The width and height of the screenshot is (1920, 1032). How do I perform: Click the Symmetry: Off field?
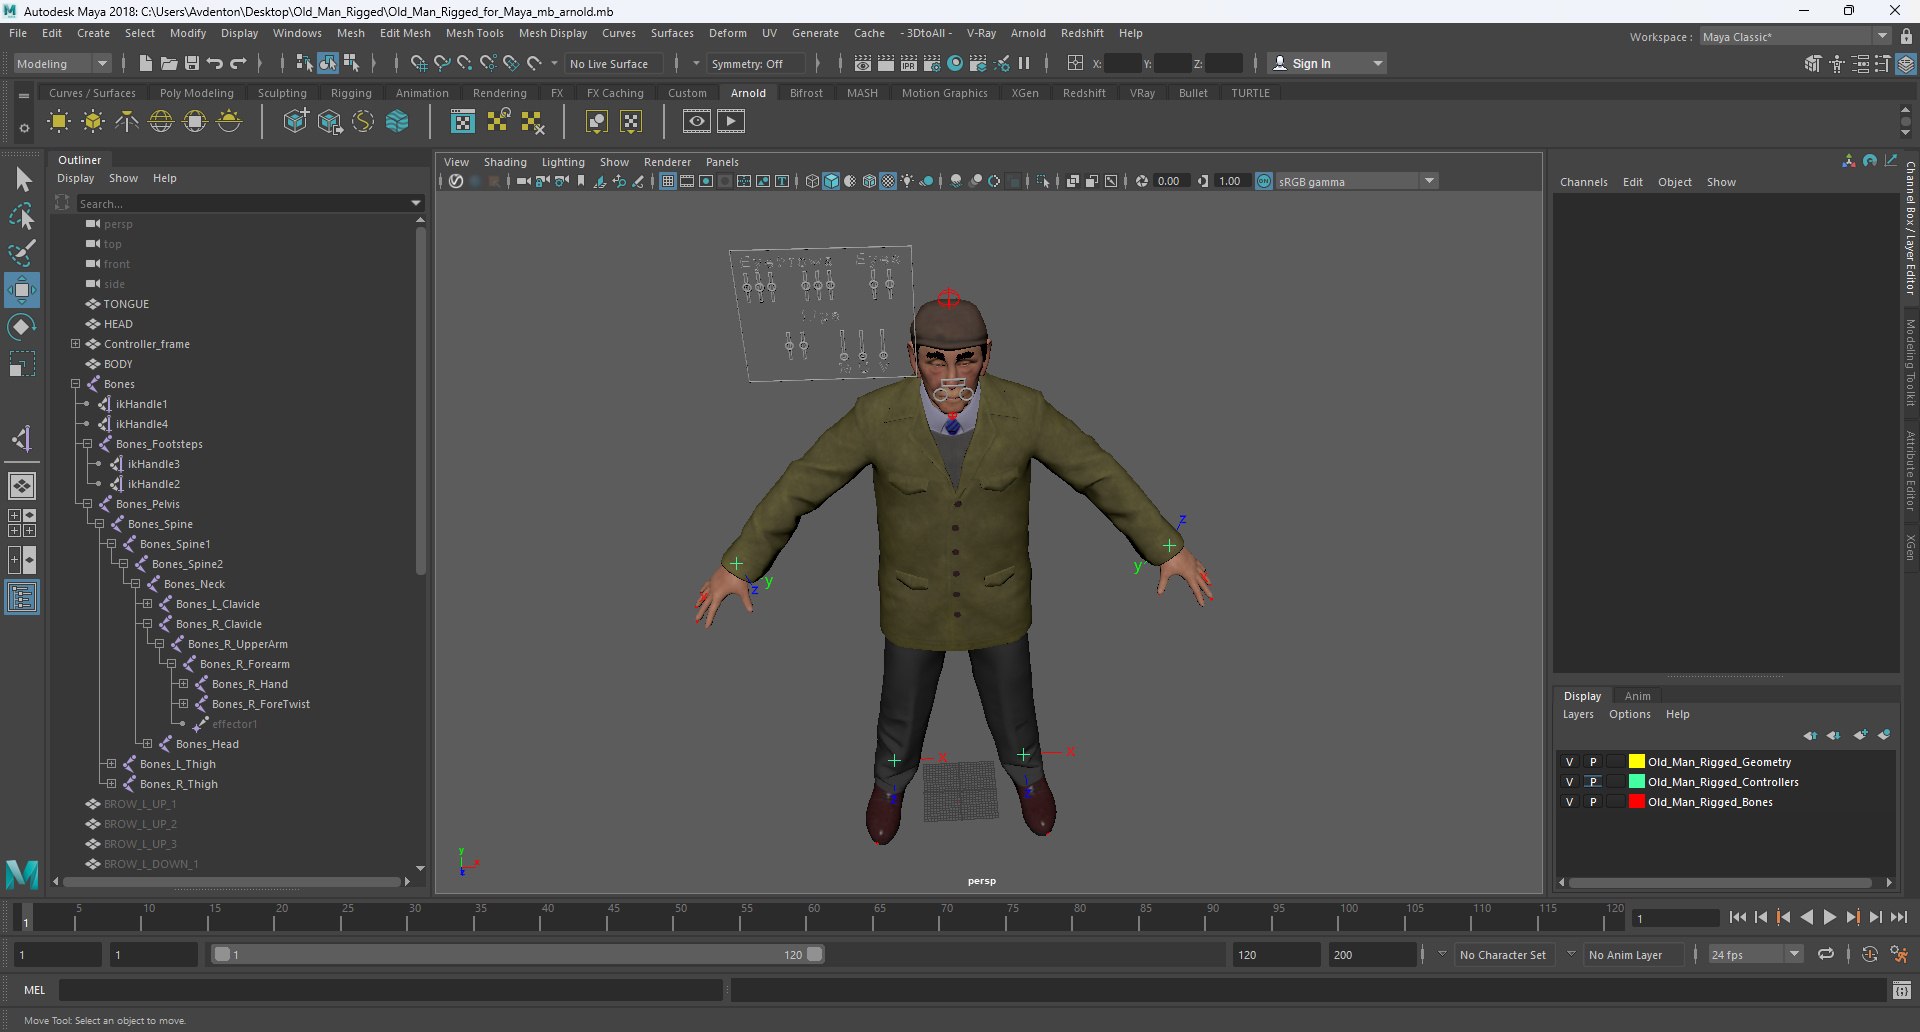tap(756, 64)
